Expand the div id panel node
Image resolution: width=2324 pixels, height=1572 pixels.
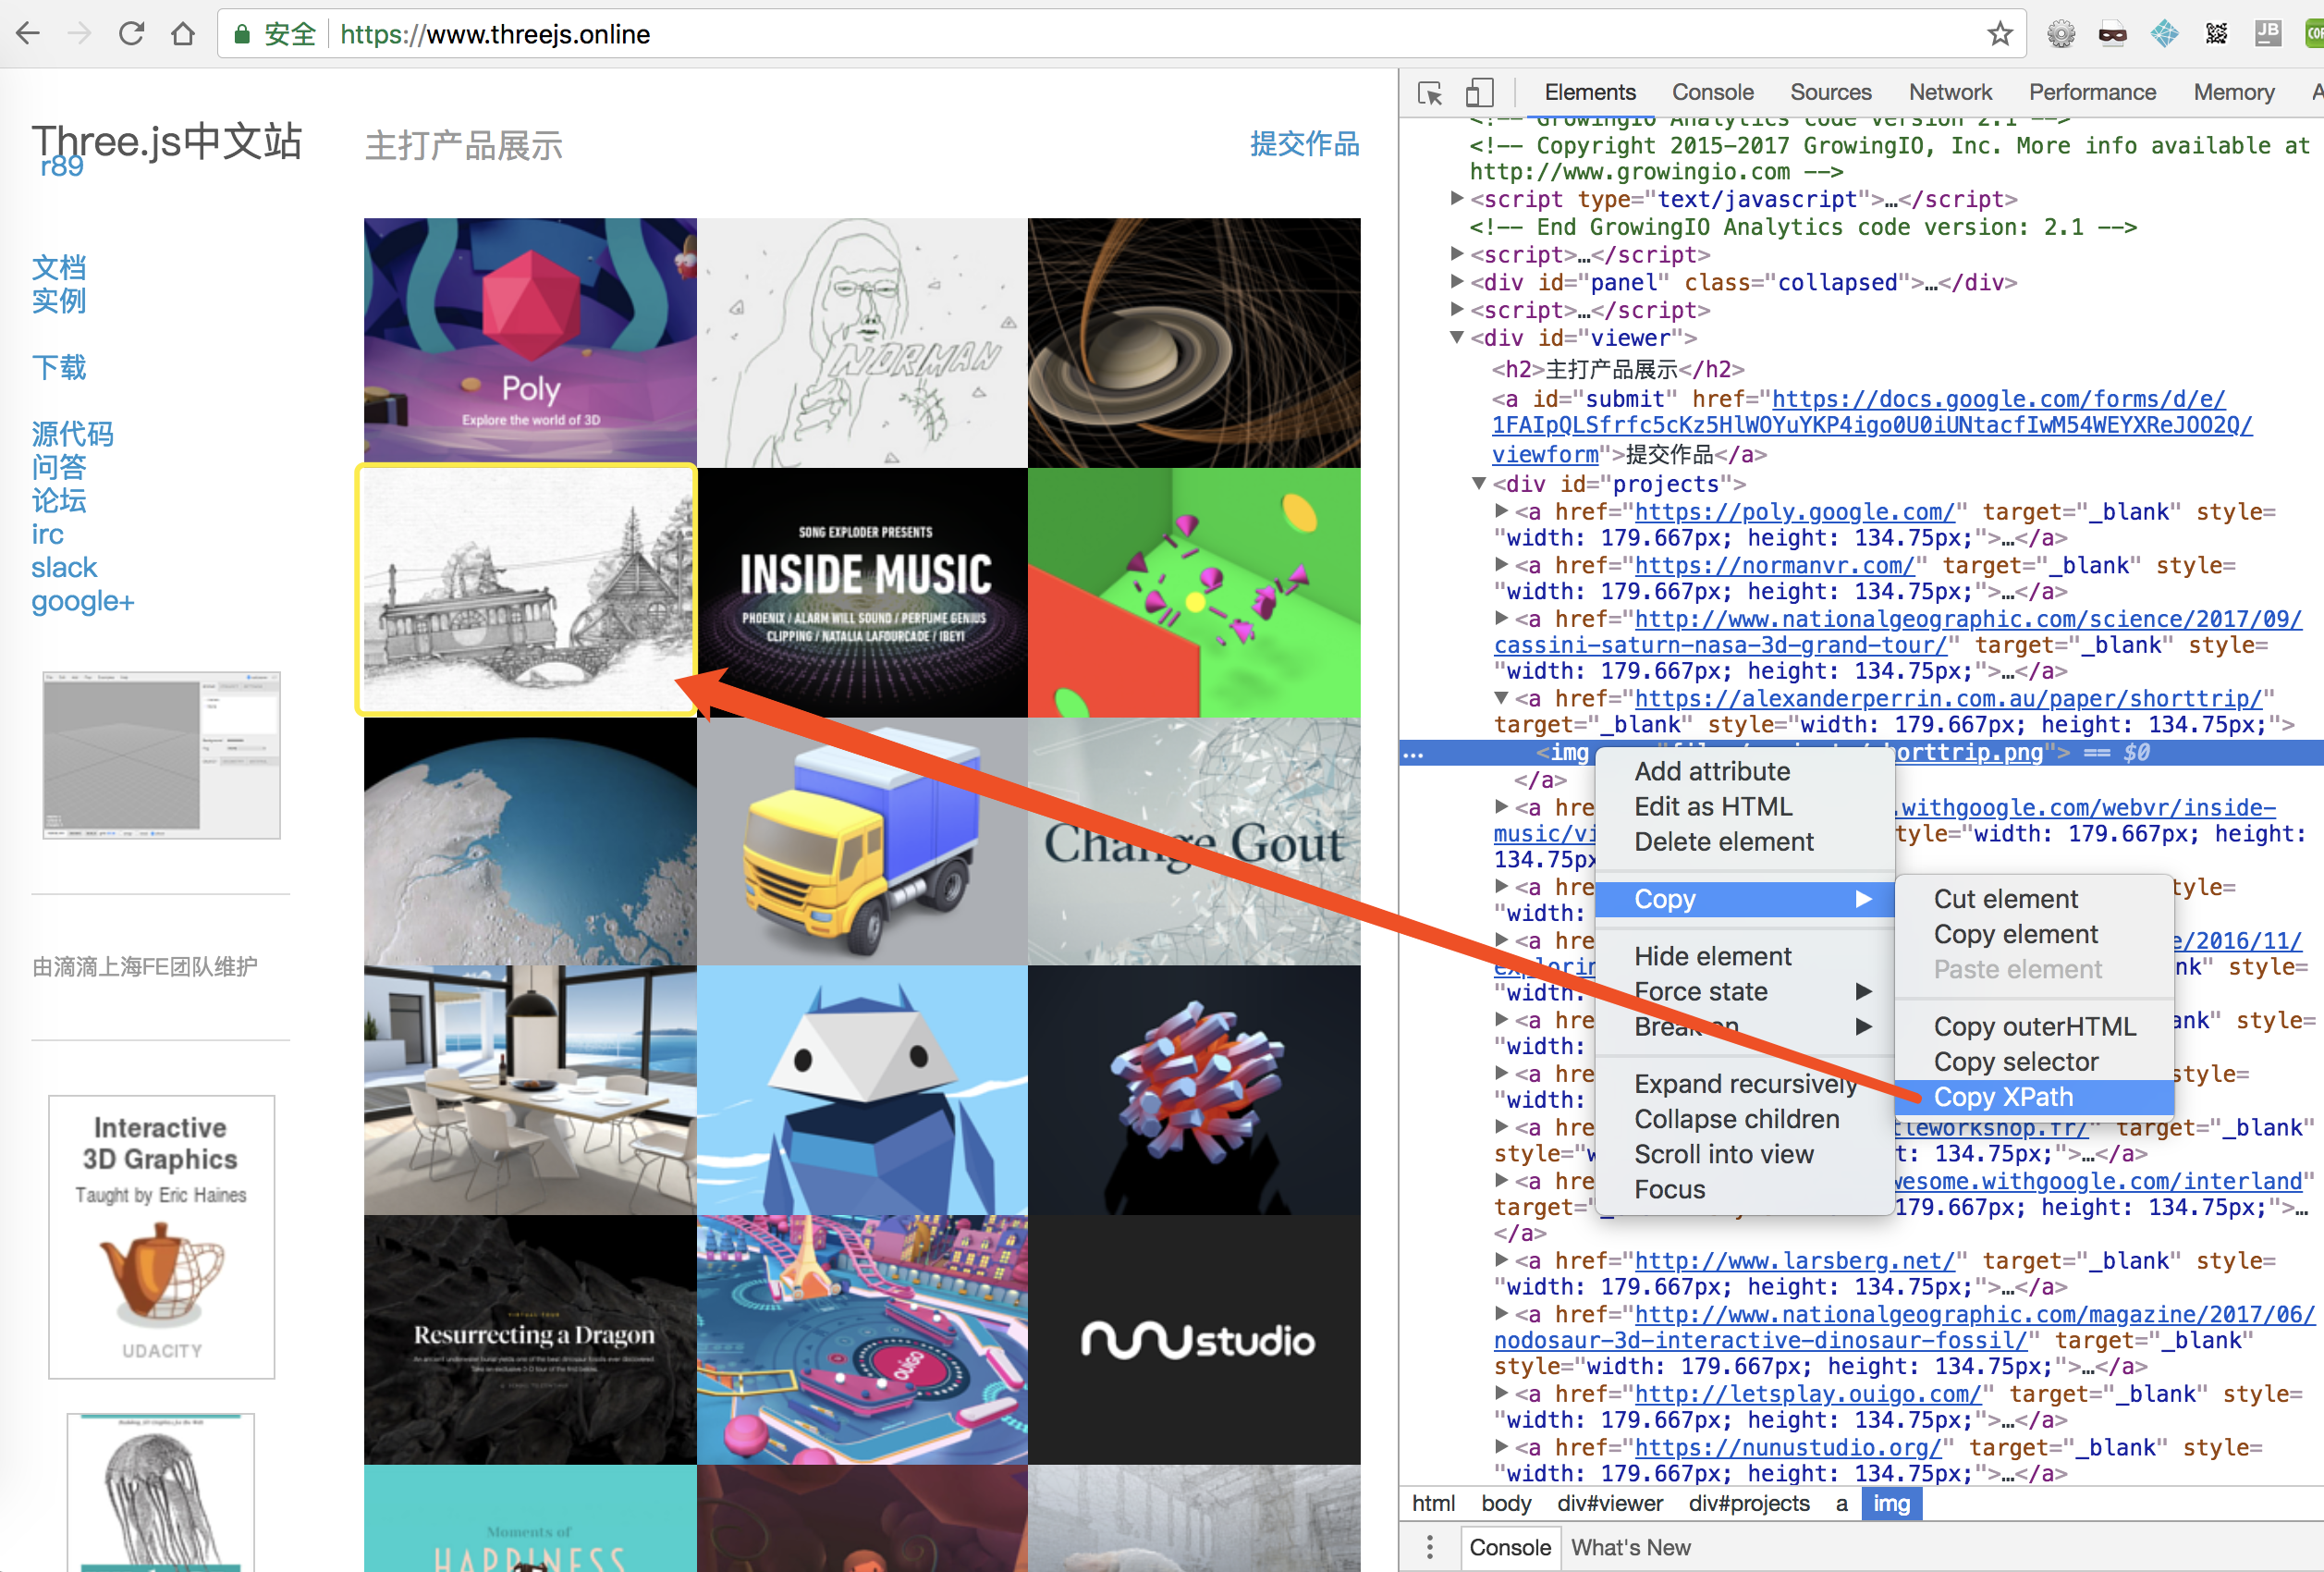pos(1457,283)
